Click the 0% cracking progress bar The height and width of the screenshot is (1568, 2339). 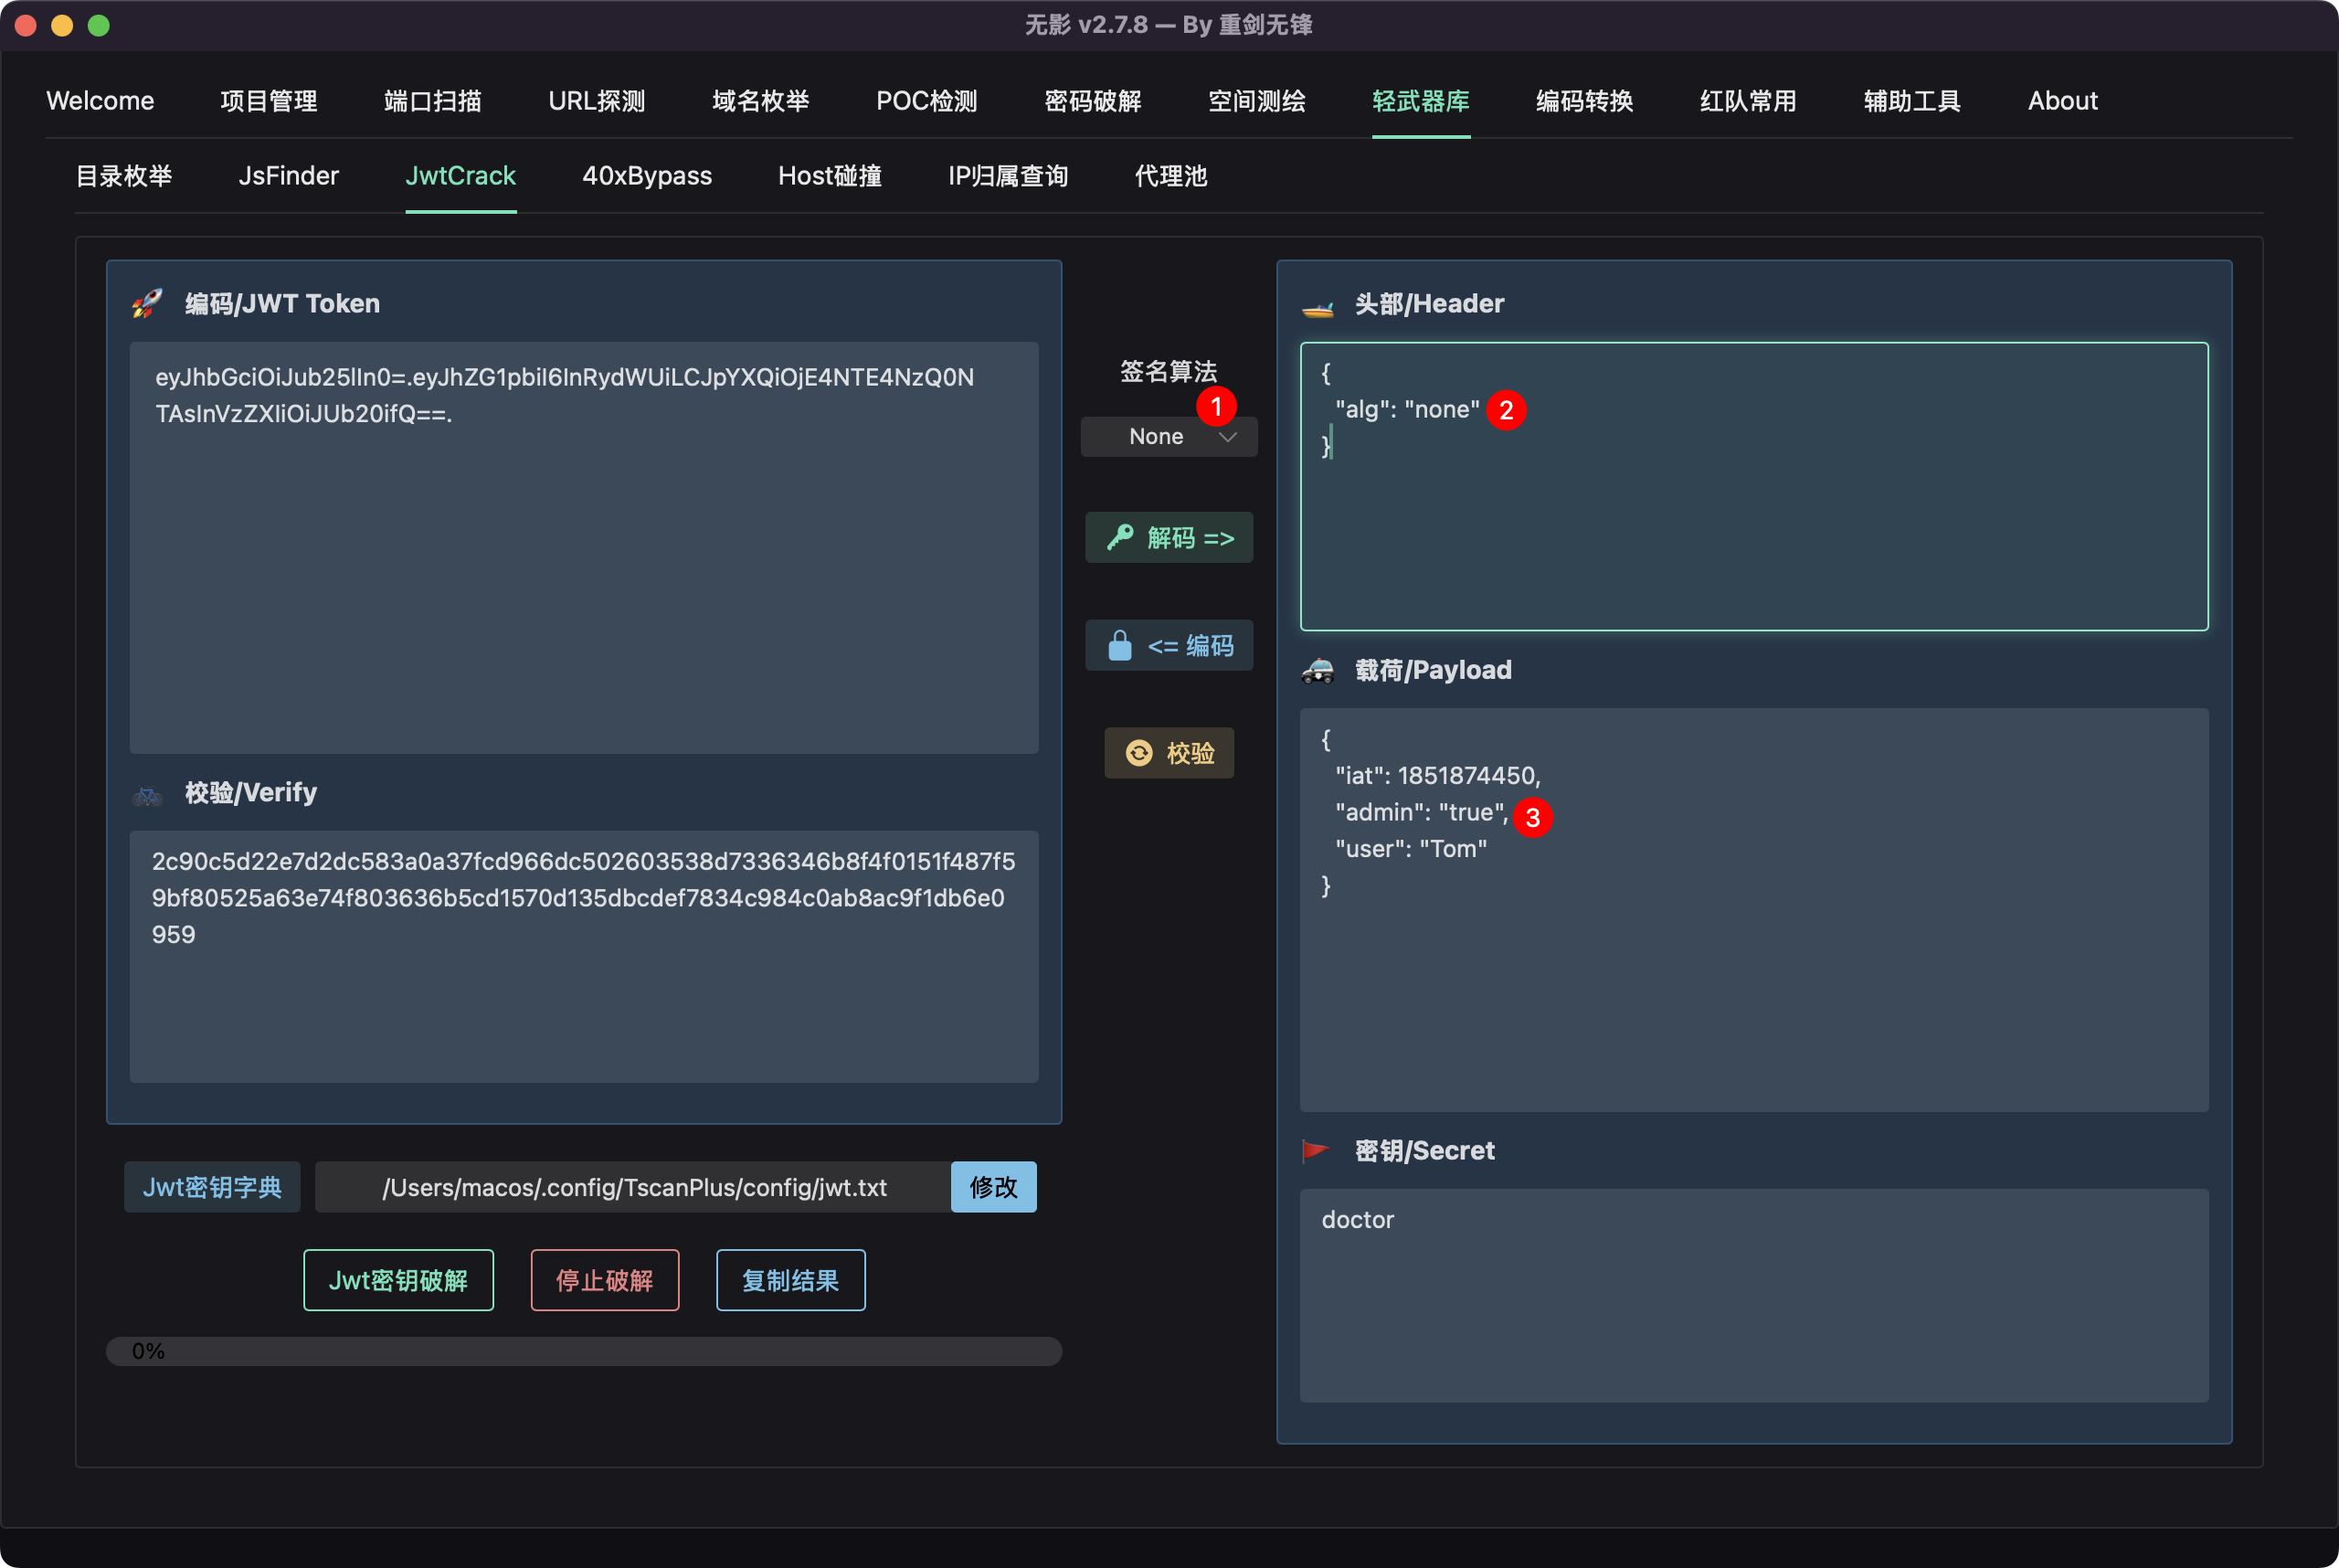pos(584,1351)
